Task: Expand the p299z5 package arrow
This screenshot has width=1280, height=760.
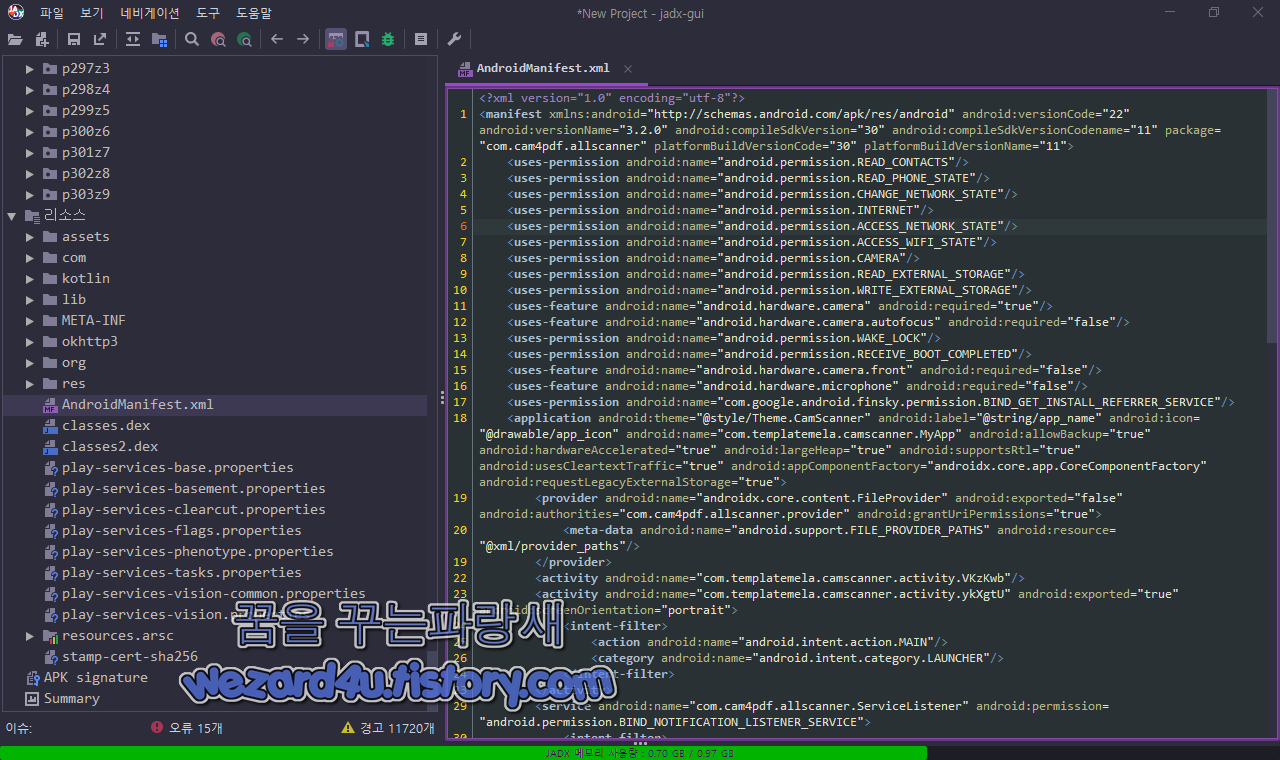Action: click(31, 110)
